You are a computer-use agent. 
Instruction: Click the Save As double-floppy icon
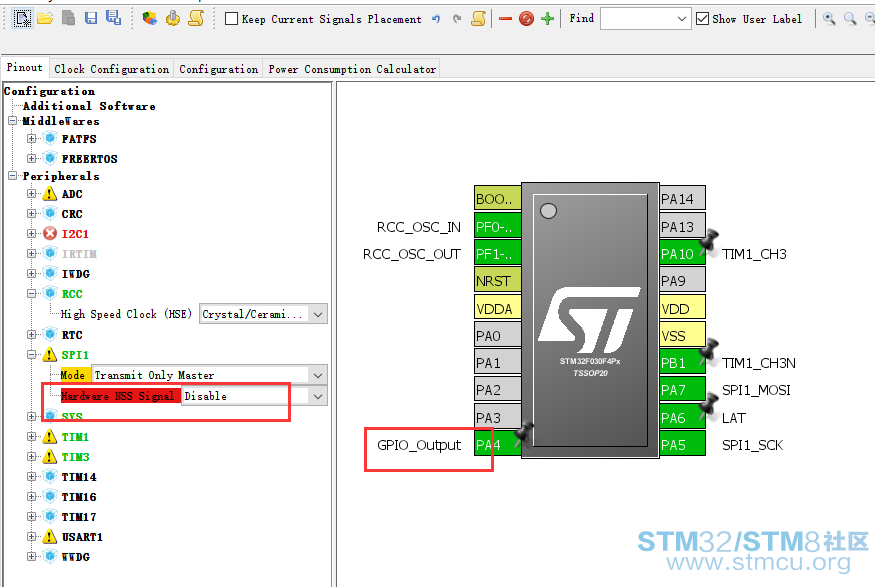[x=114, y=18]
